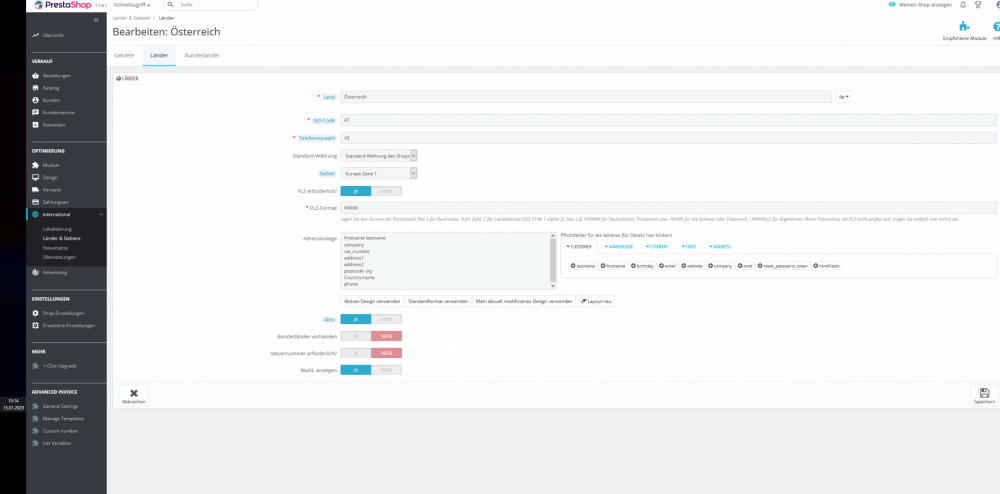Open the language 'de' dropdown
Screen dimensions: 1000x494
click(x=844, y=97)
